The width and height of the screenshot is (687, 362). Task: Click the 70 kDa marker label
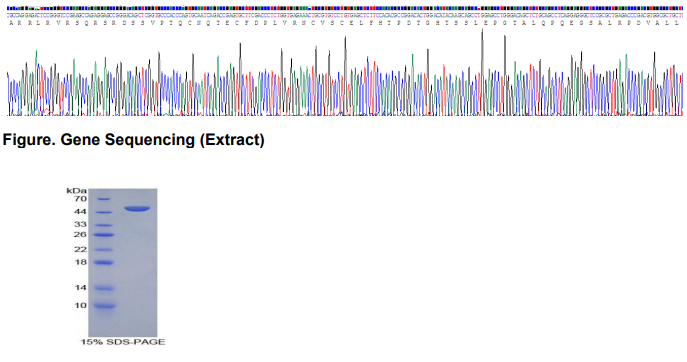coord(80,199)
